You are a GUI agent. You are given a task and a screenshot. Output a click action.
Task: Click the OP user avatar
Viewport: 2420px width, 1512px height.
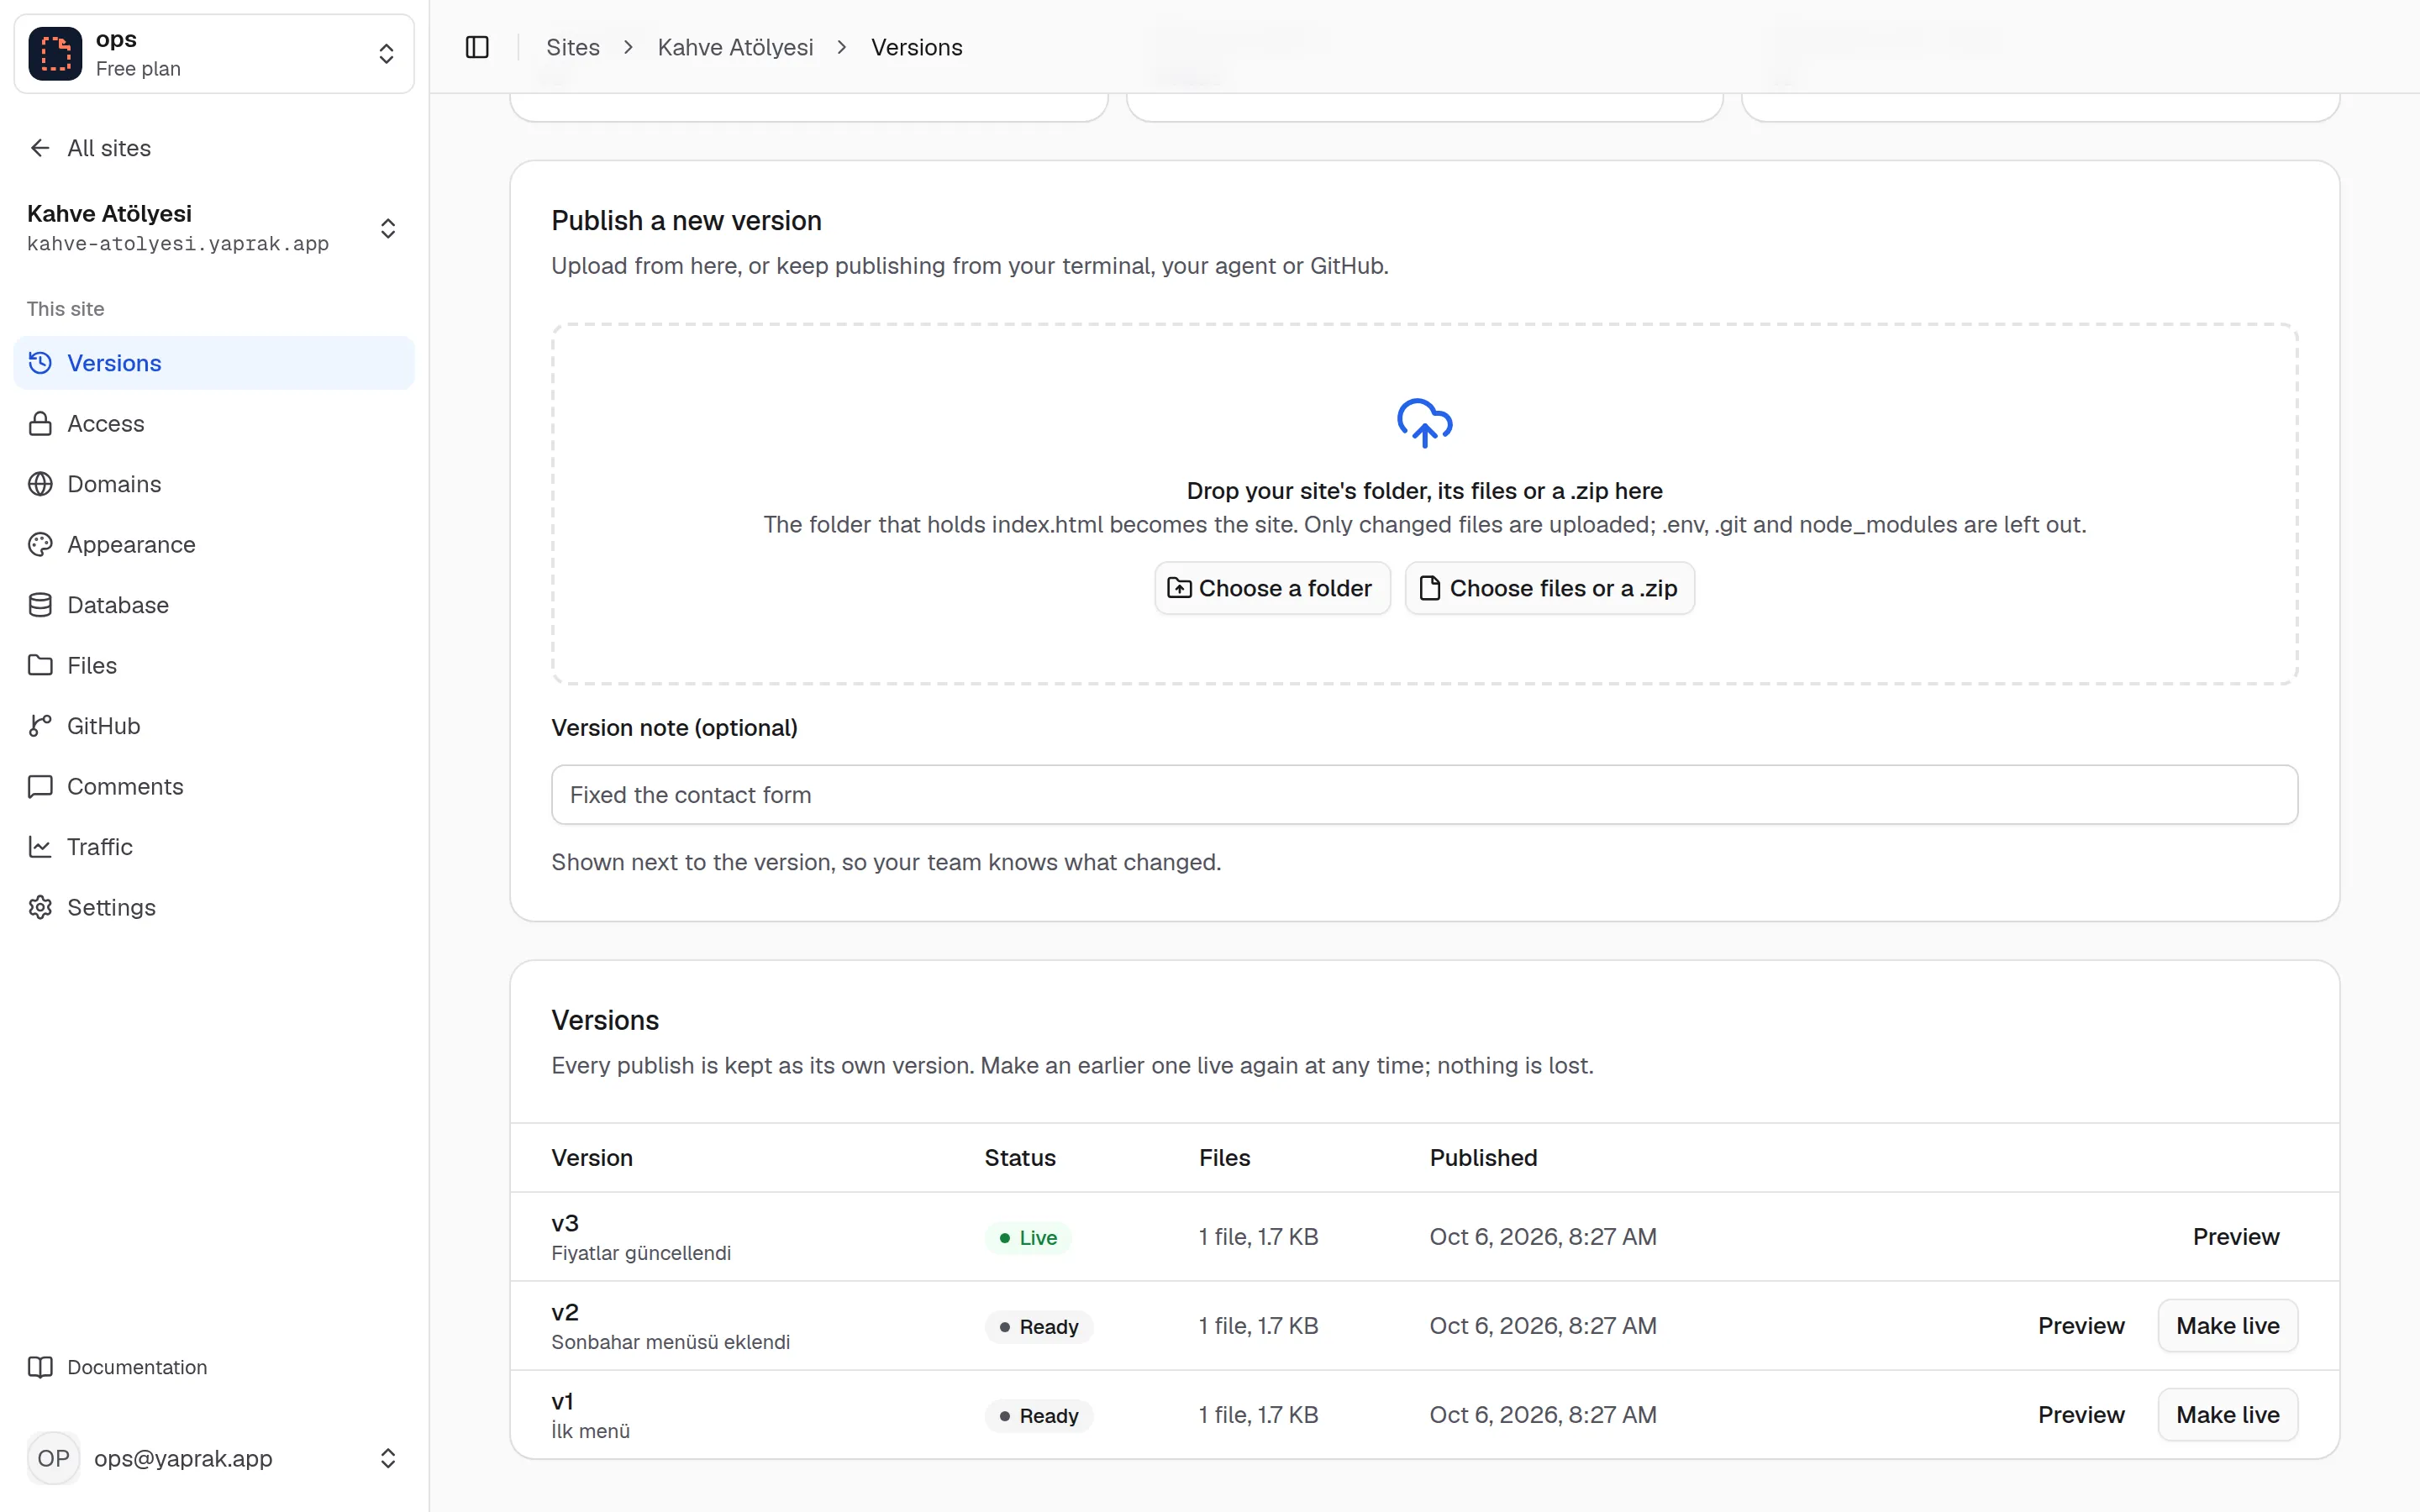54,1458
